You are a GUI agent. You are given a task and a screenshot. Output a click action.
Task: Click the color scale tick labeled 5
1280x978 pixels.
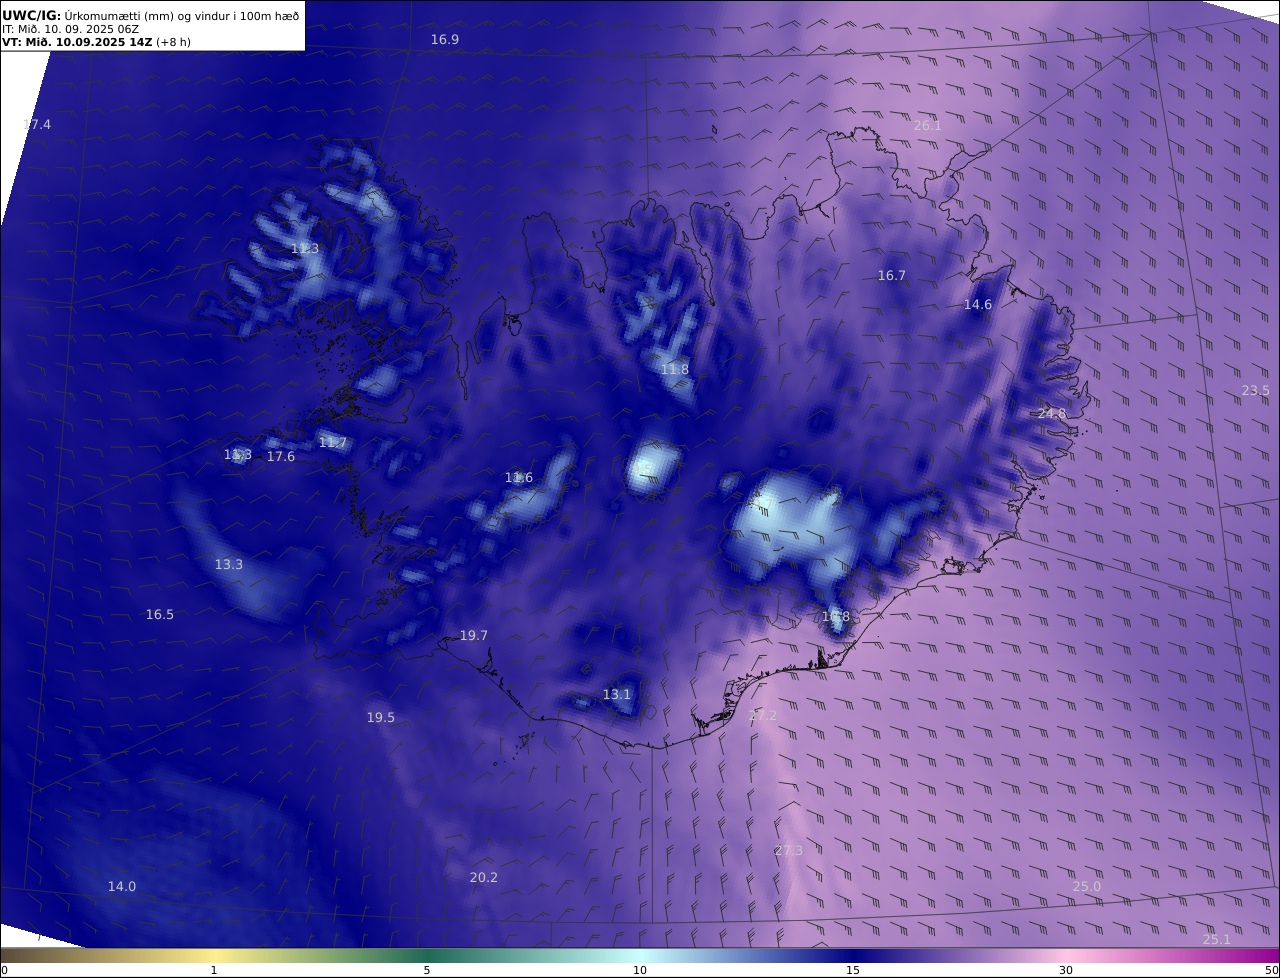pyautogui.click(x=427, y=970)
